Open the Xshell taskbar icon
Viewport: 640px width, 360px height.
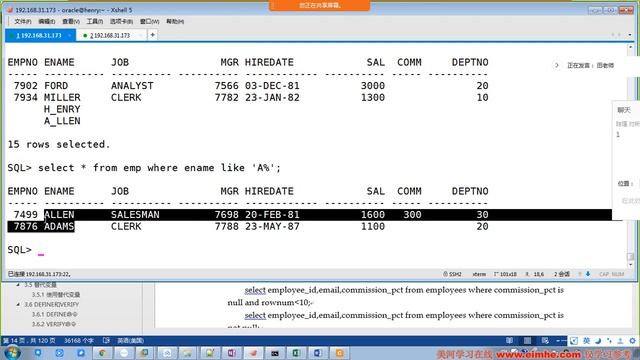(x=253, y=353)
